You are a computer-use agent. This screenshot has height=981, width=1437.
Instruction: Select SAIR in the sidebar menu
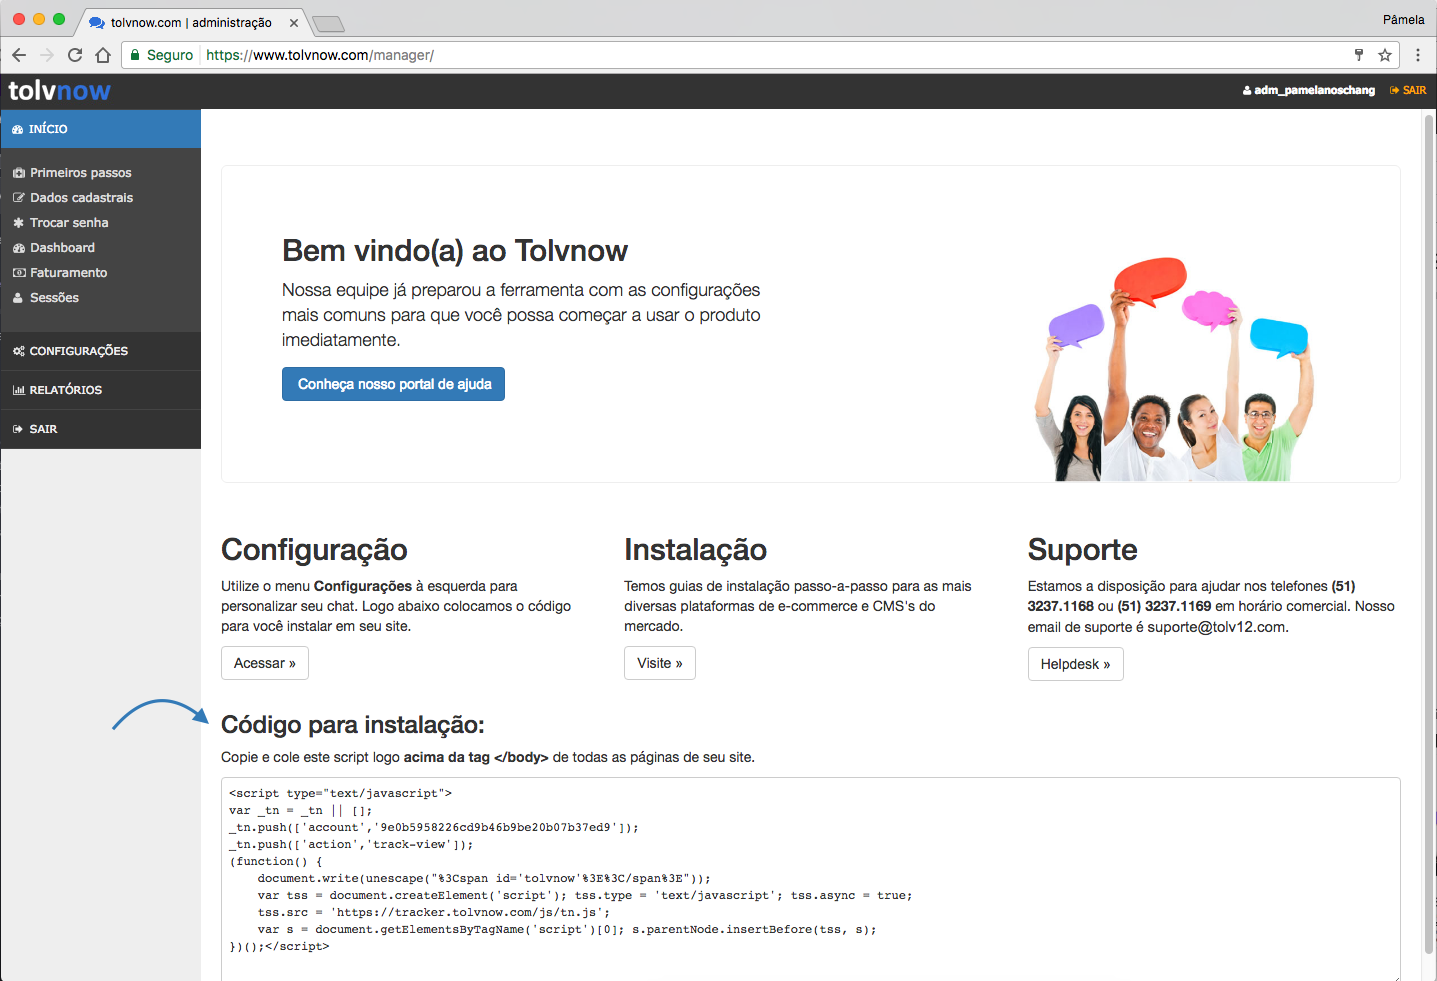coord(100,429)
